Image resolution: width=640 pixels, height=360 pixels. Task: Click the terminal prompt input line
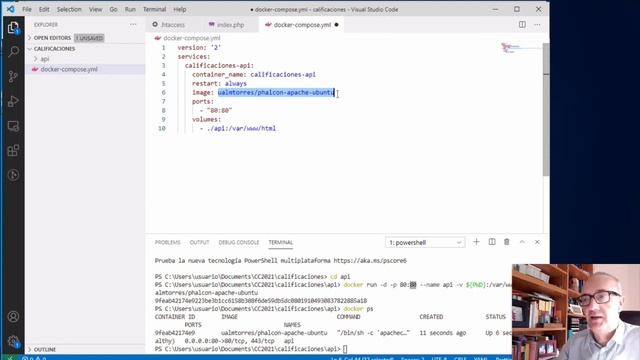[345, 349]
